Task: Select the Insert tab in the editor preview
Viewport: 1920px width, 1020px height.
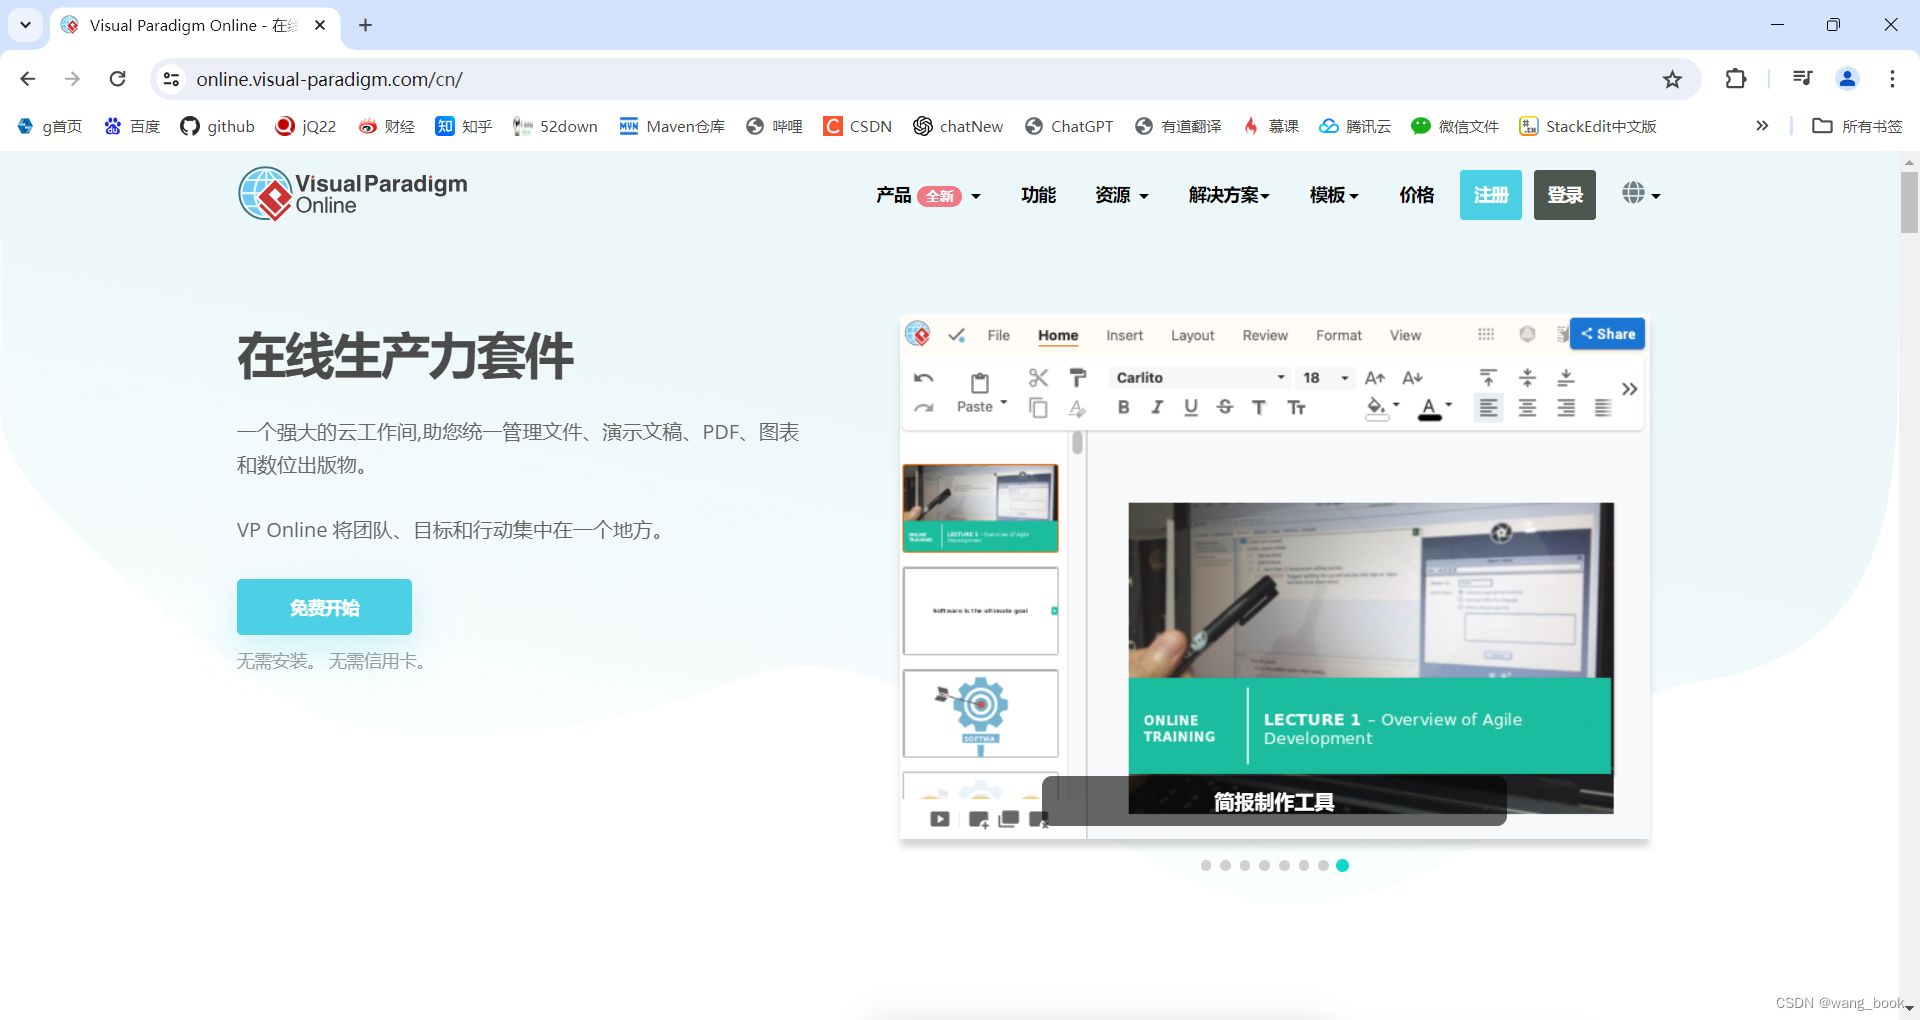Action: [x=1124, y=336]
